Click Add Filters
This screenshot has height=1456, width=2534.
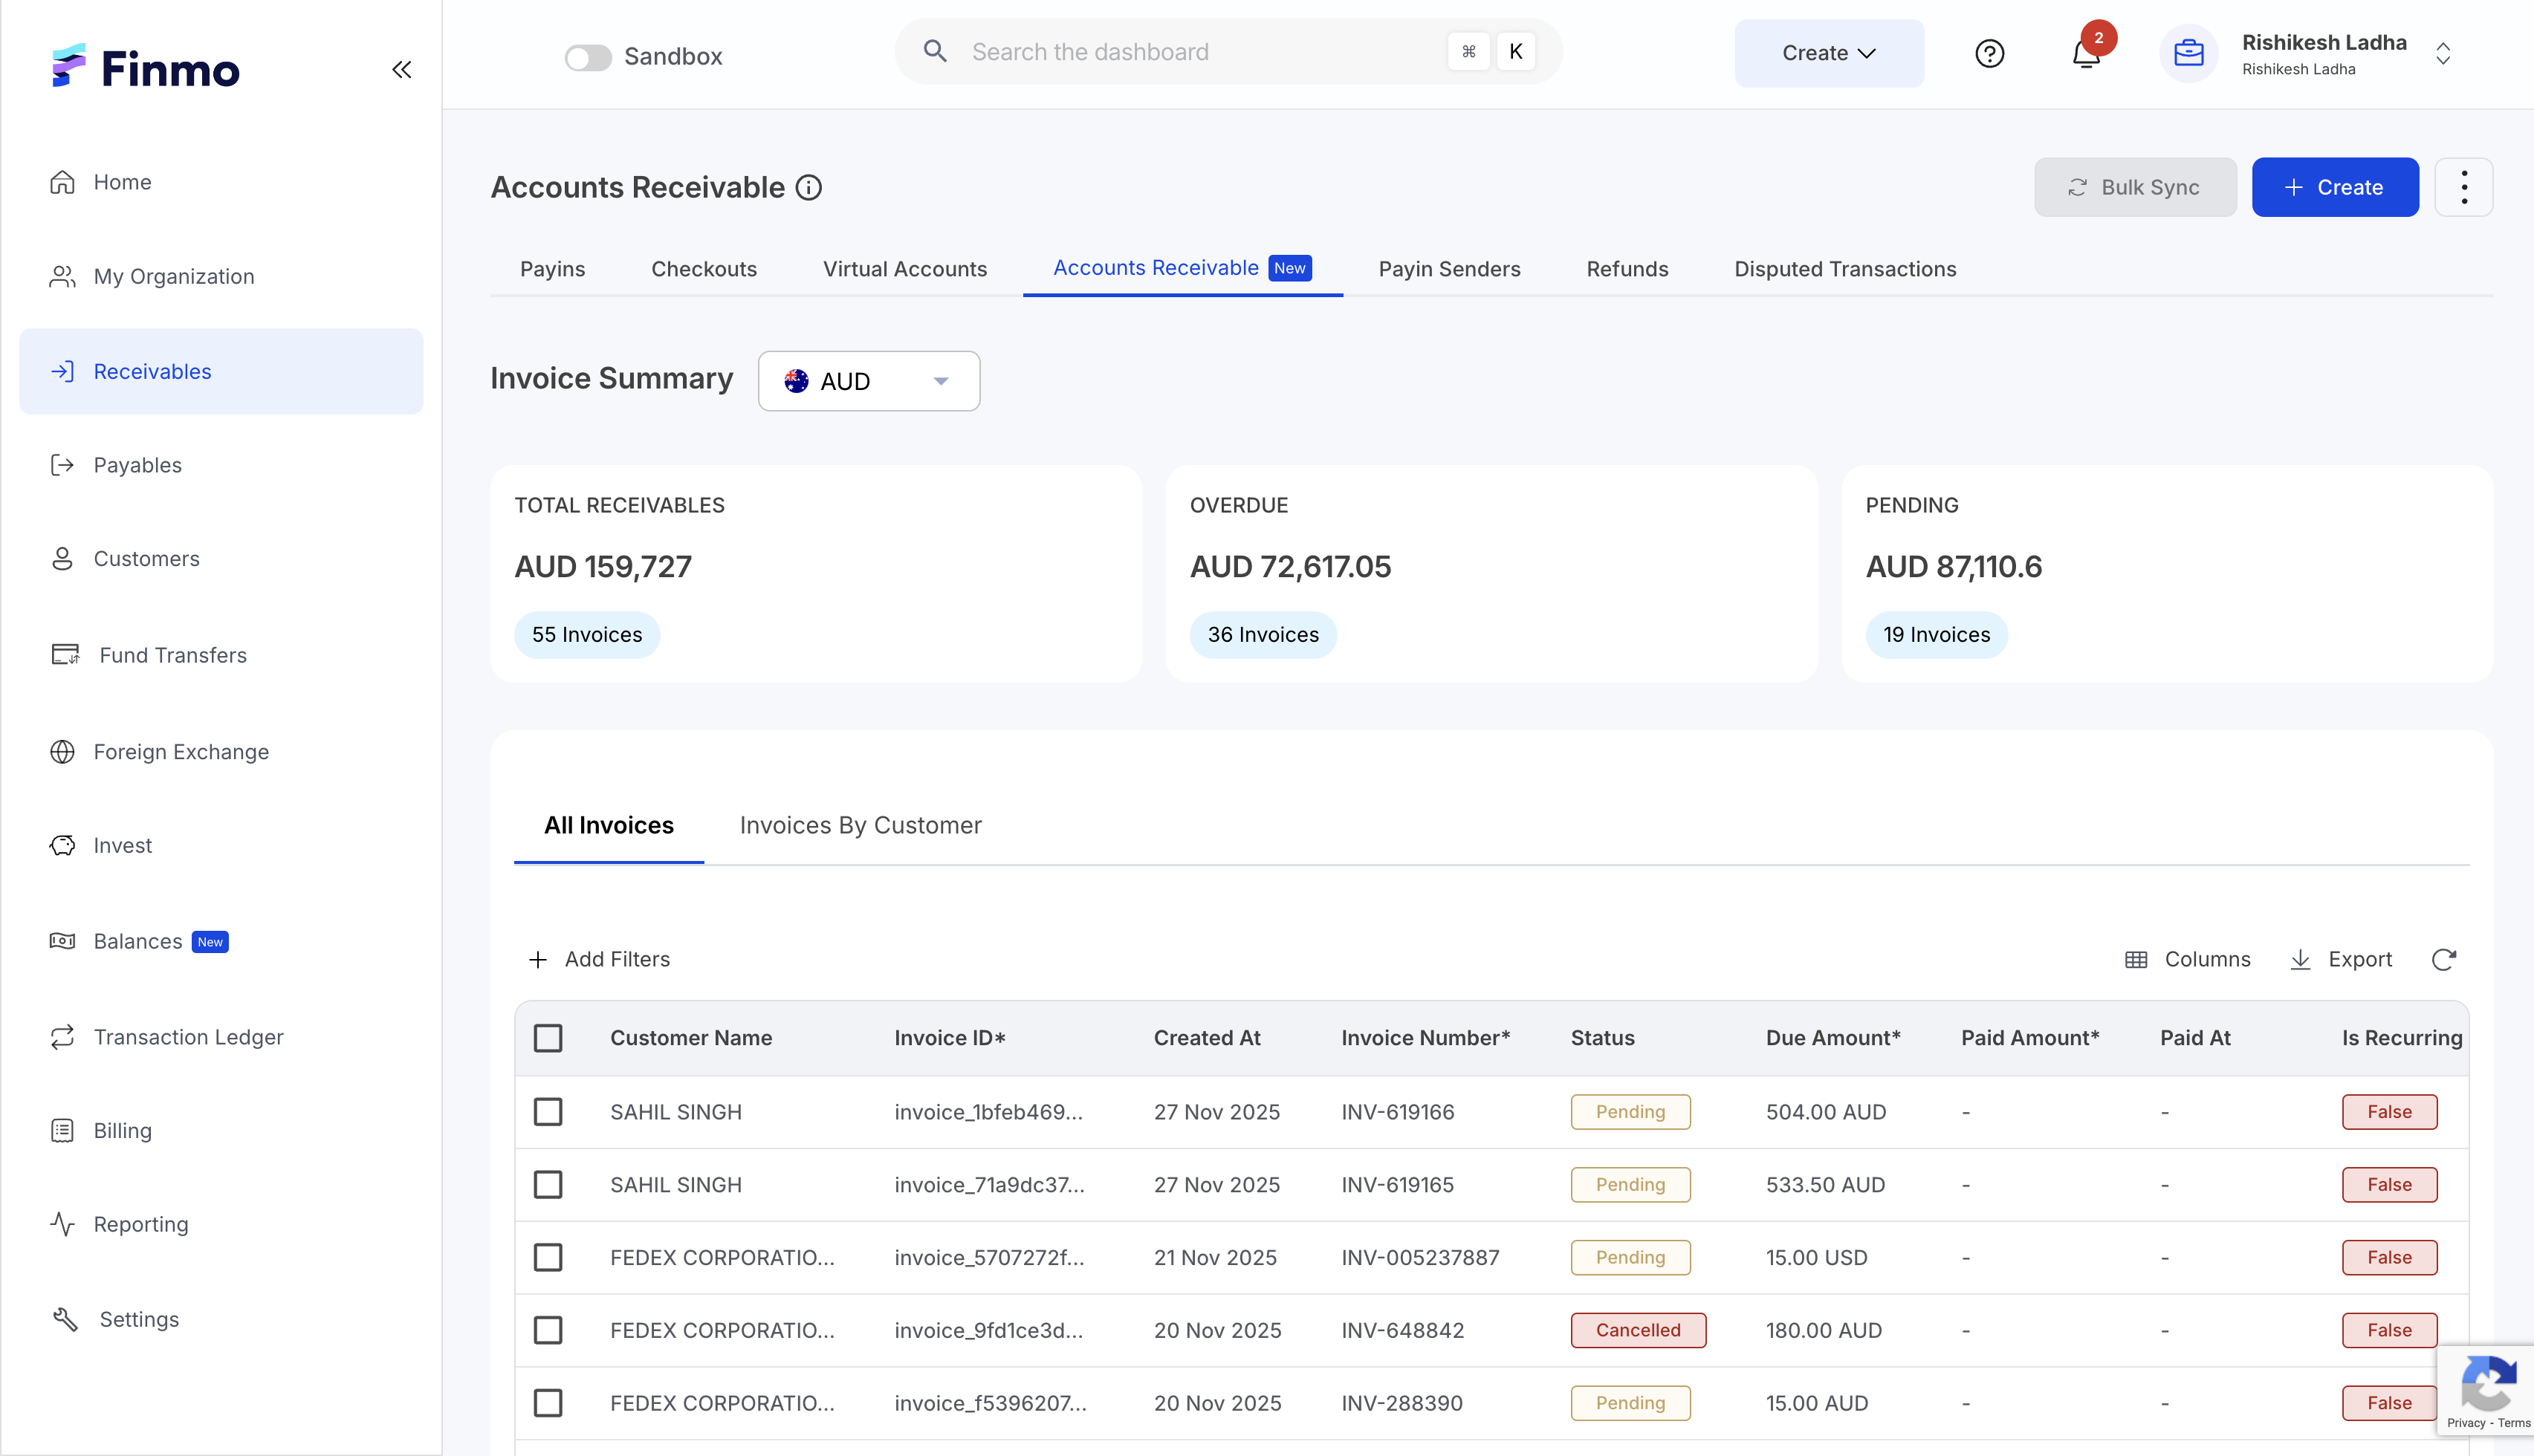click(x=599, y=959)
